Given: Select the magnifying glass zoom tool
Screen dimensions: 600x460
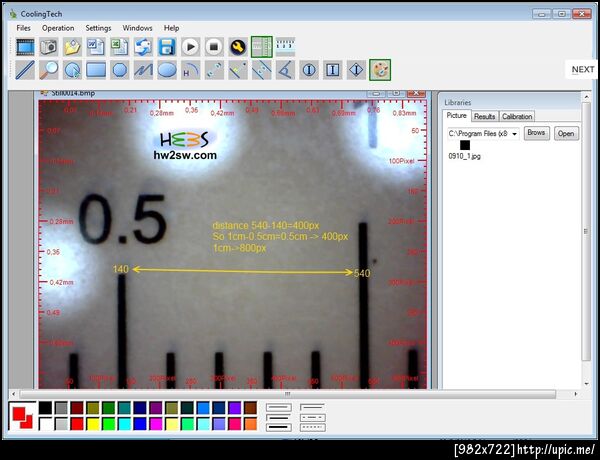Looking at the screenshot, I should [x=49, y=70].
